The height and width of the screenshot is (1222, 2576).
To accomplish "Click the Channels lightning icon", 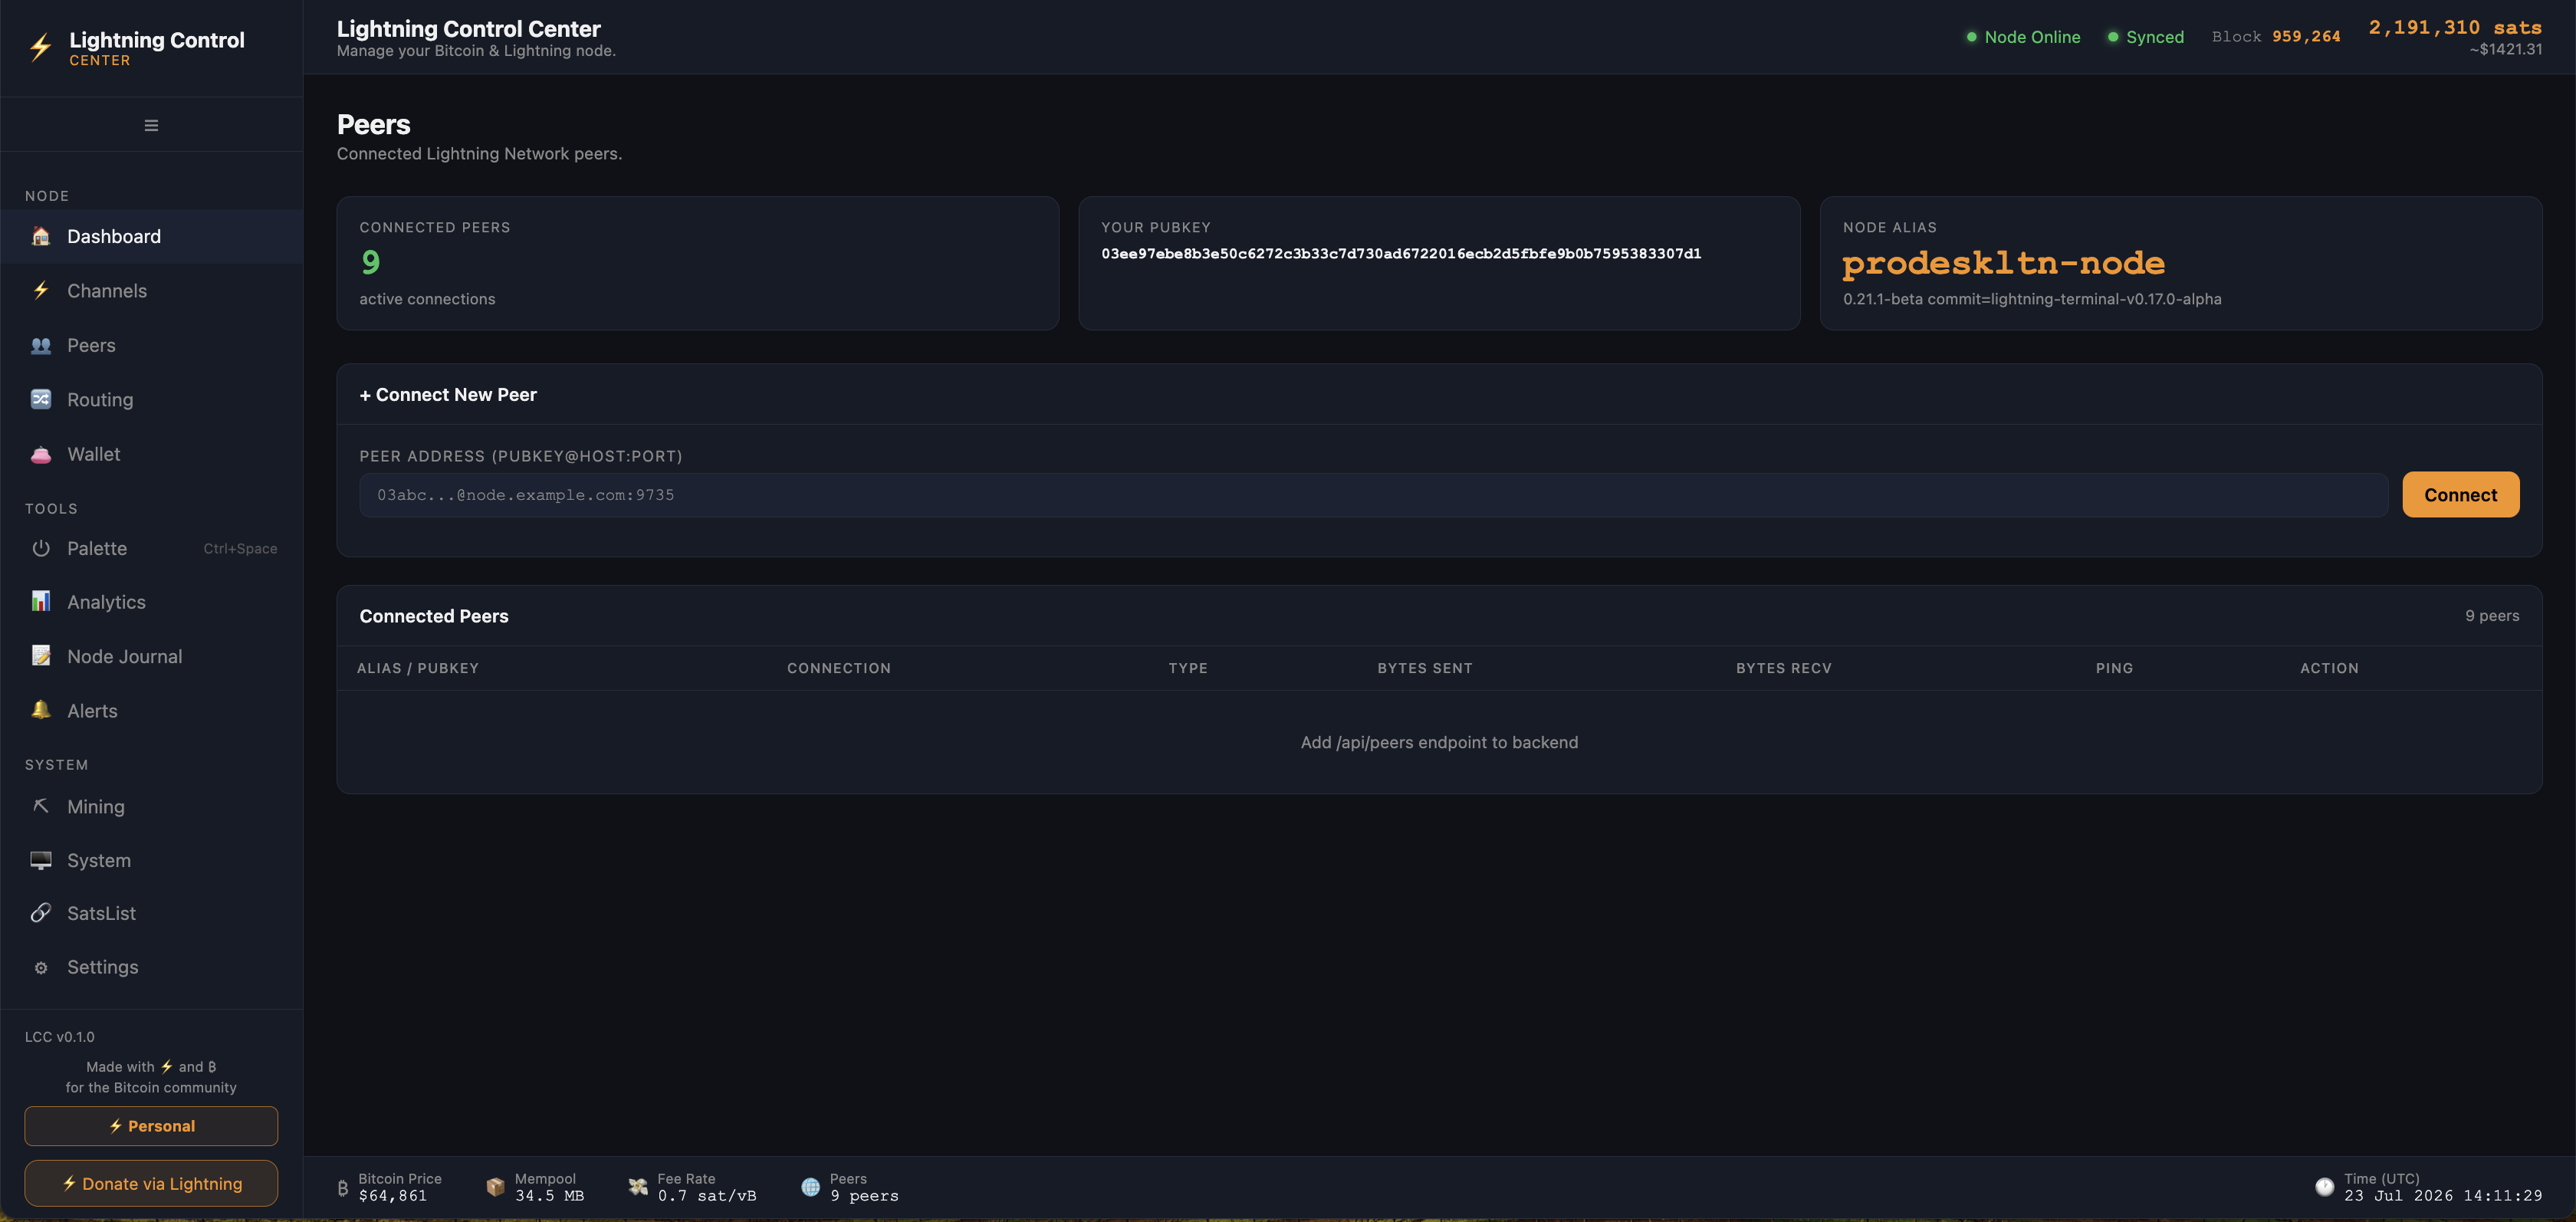I will tap(41, 290).
